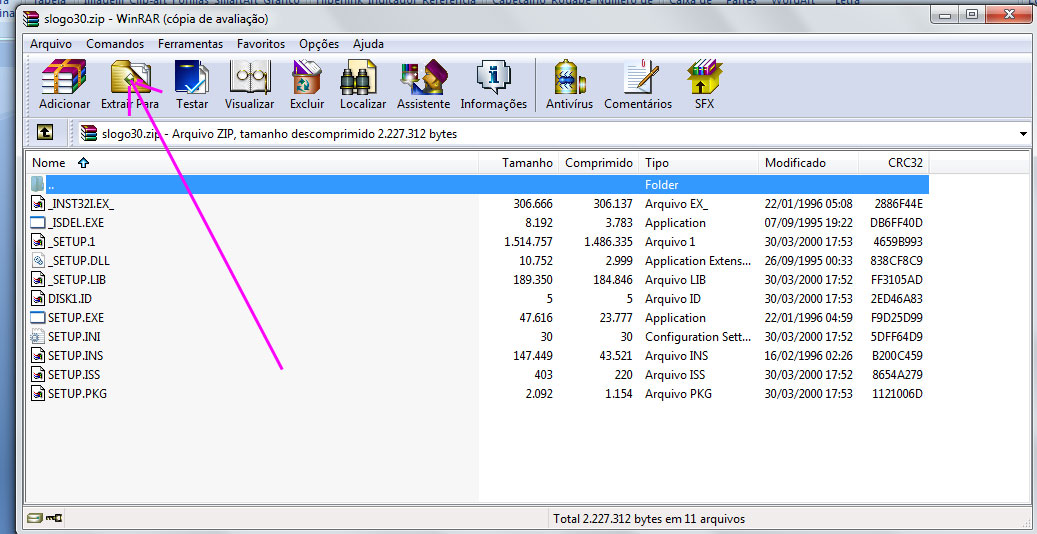Click the Adicionar toolbar icon
Screen dimensions: 1037x534
coord(64,77)
